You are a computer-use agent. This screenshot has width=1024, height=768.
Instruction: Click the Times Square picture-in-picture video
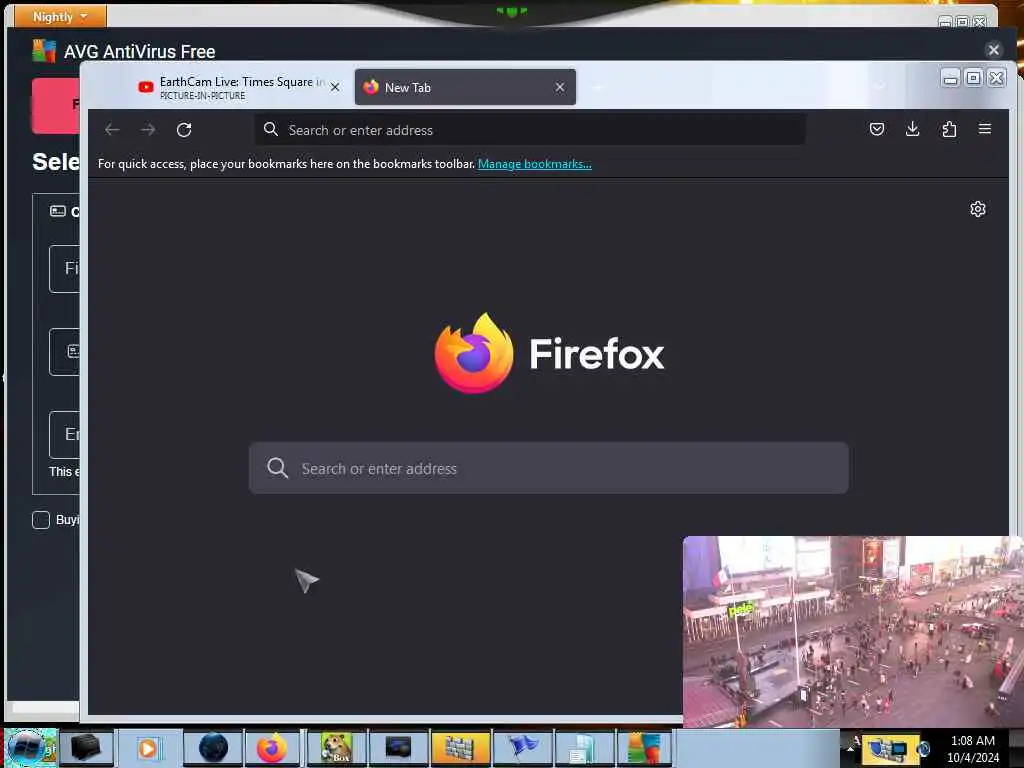853,632
